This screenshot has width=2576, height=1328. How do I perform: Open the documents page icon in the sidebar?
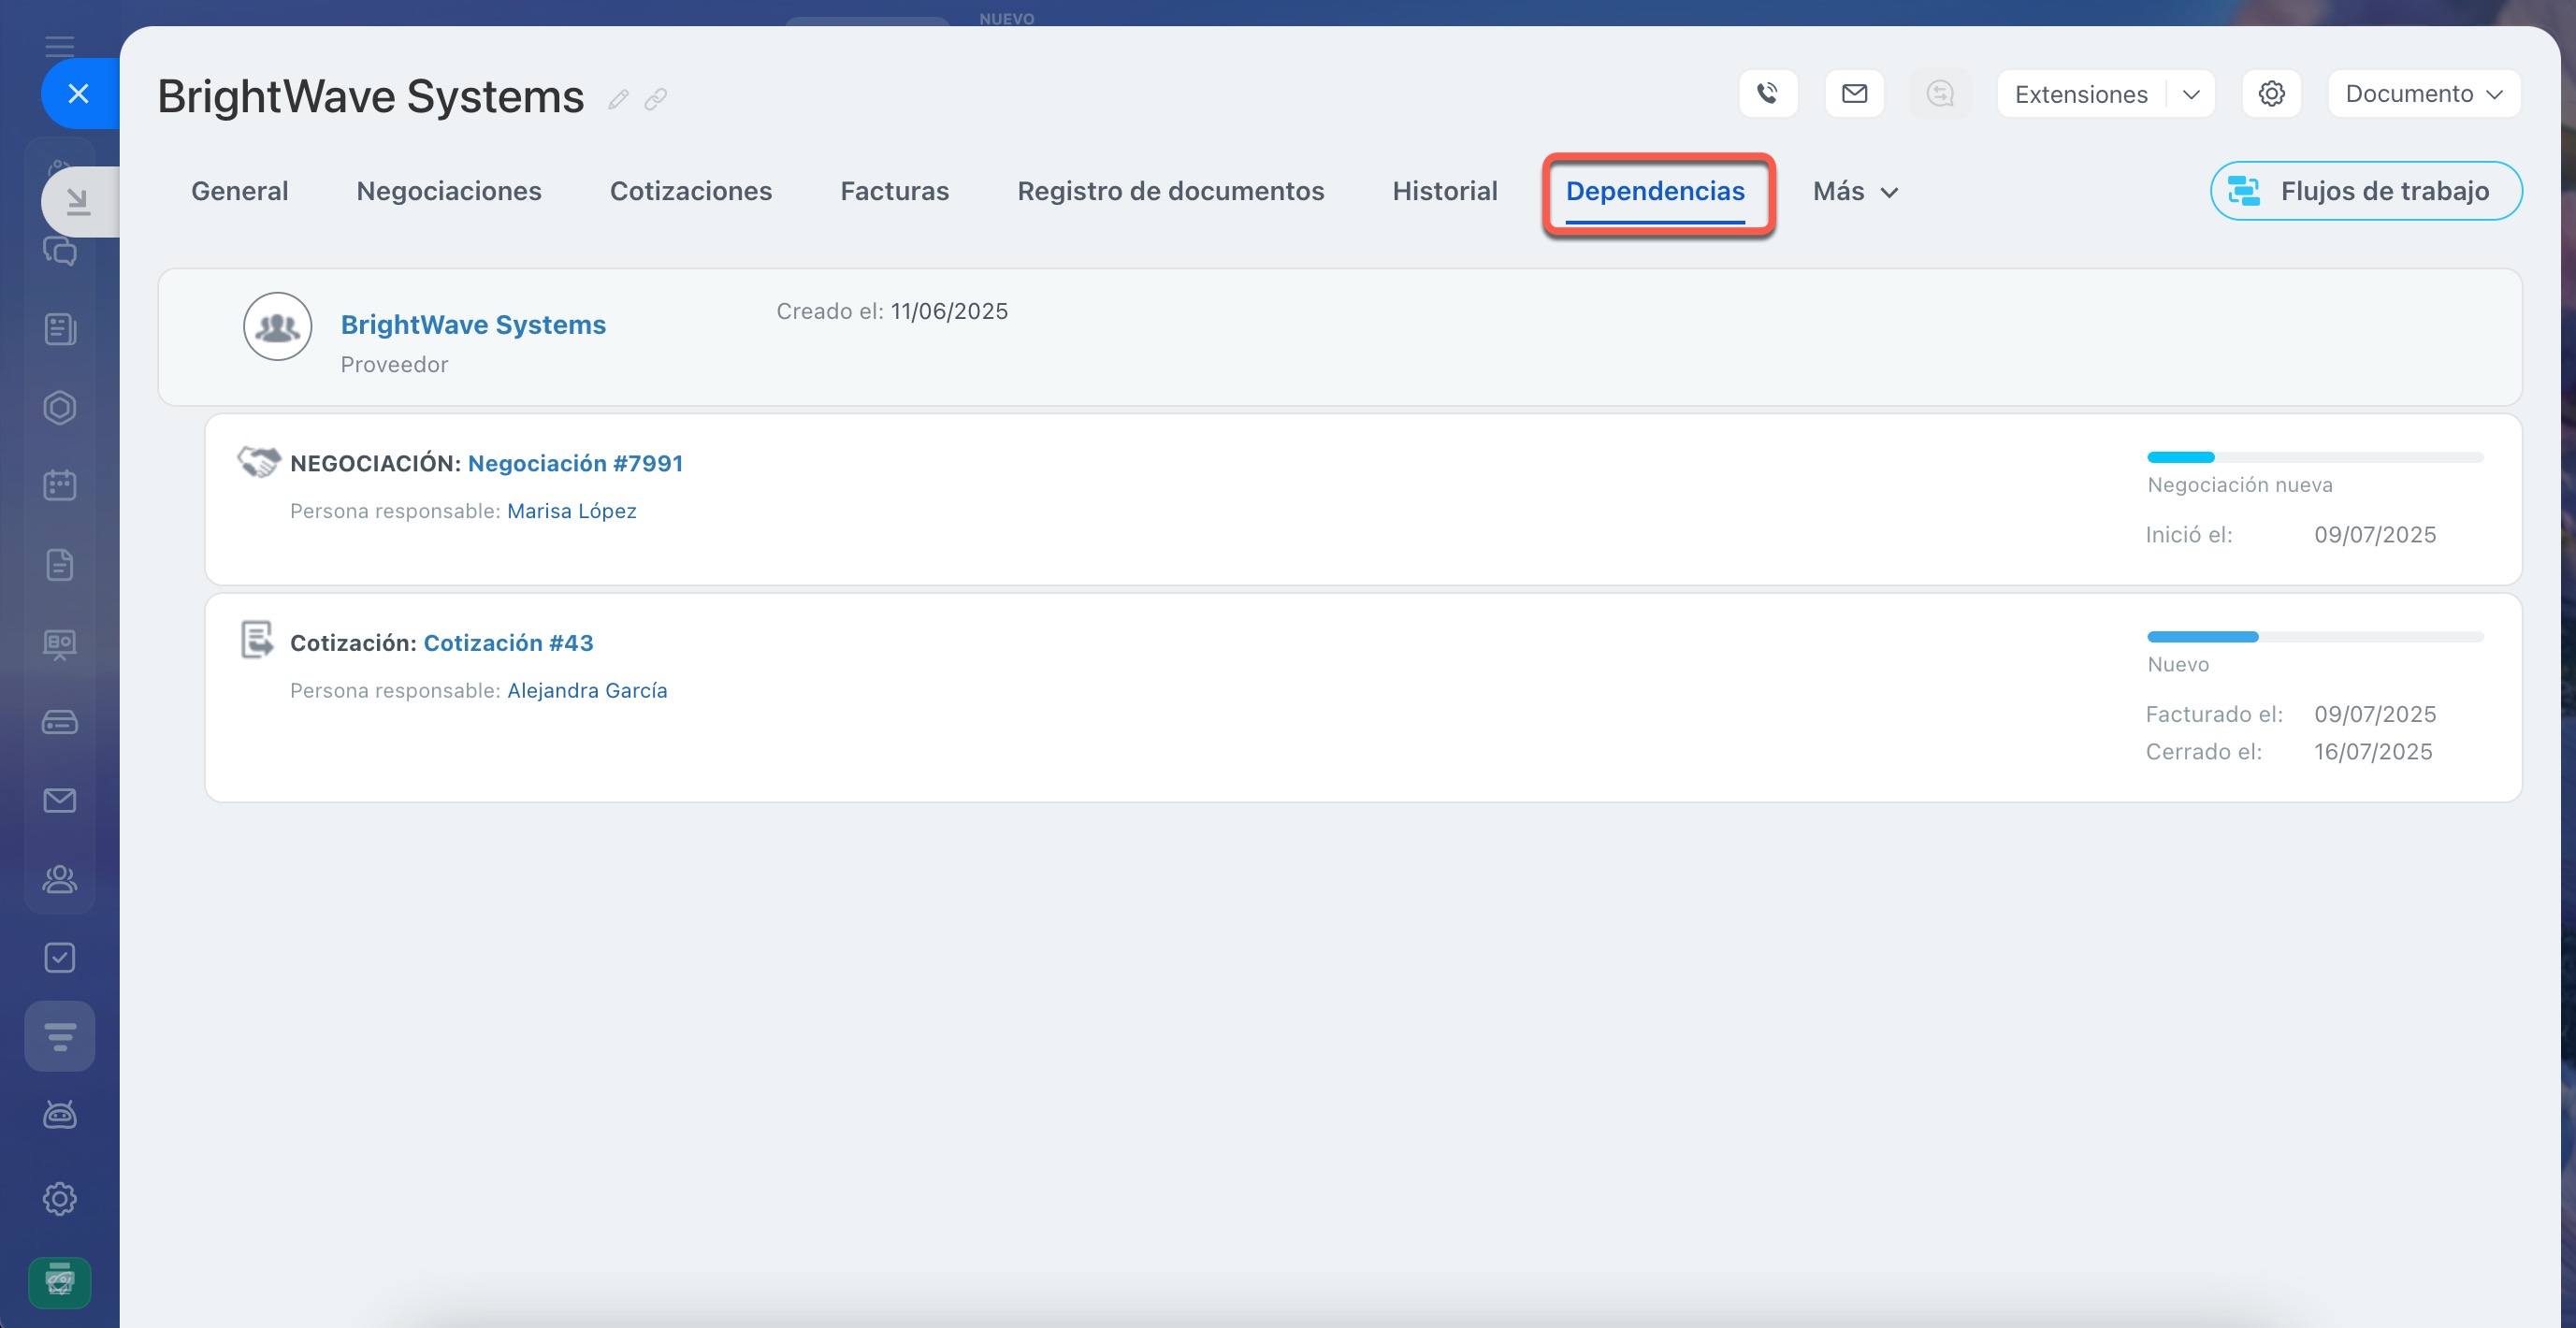pos(60,565)
